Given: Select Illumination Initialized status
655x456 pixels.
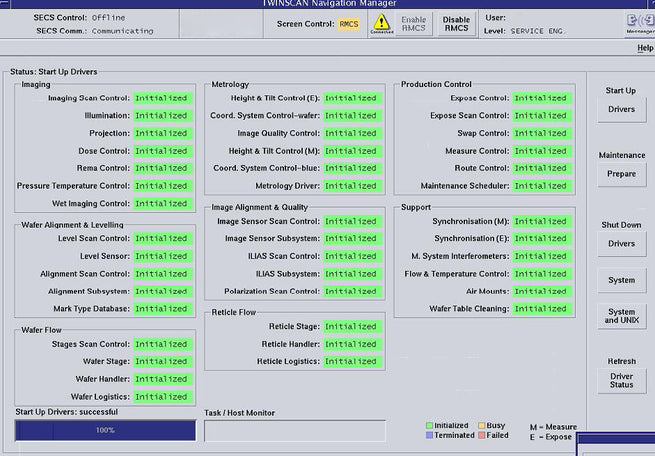Looking at the screenshot, I should click(x=162, y=116).
